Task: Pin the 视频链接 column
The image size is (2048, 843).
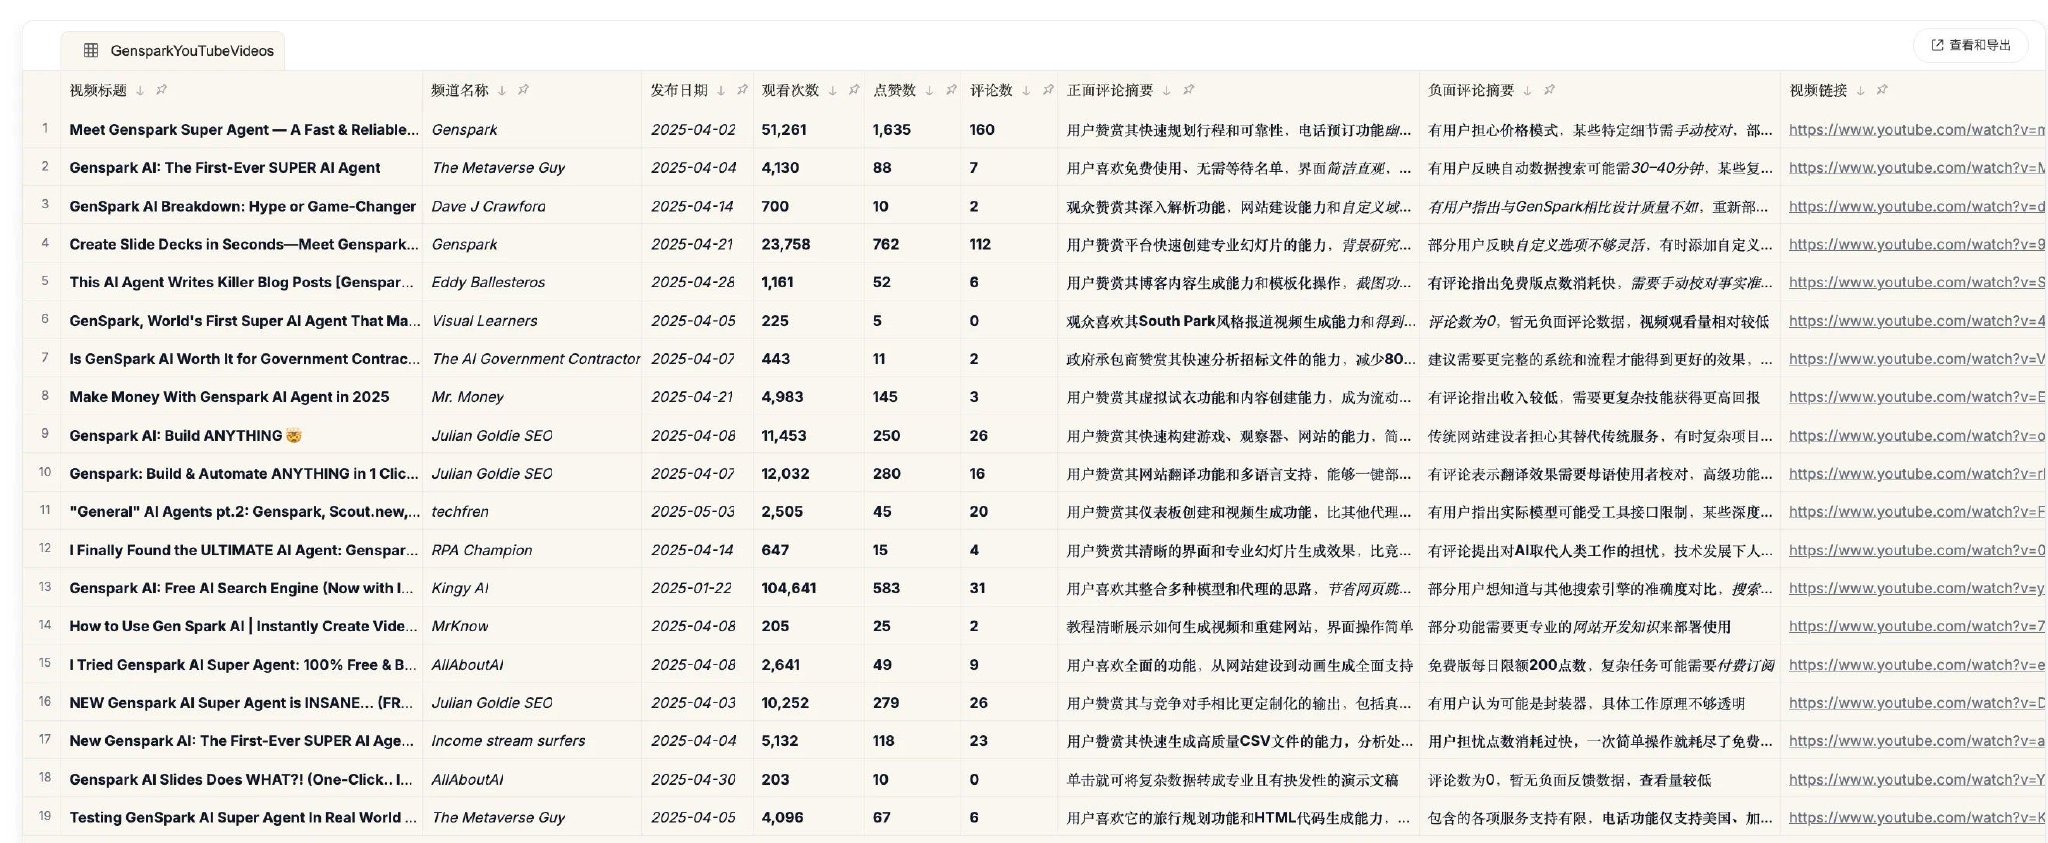Action: (x=1882, y=90)
